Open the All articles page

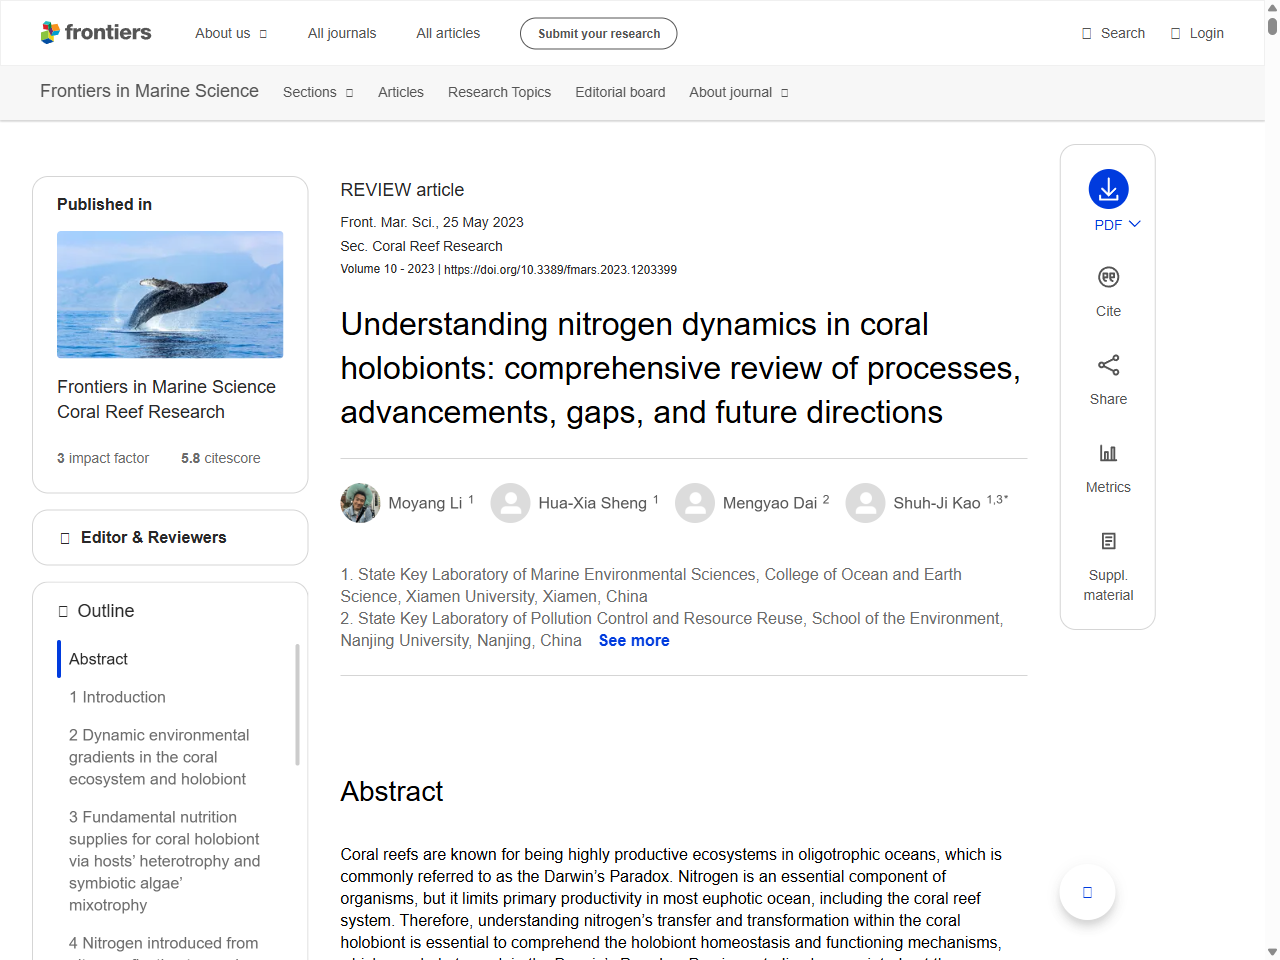[x=448, y=33]
